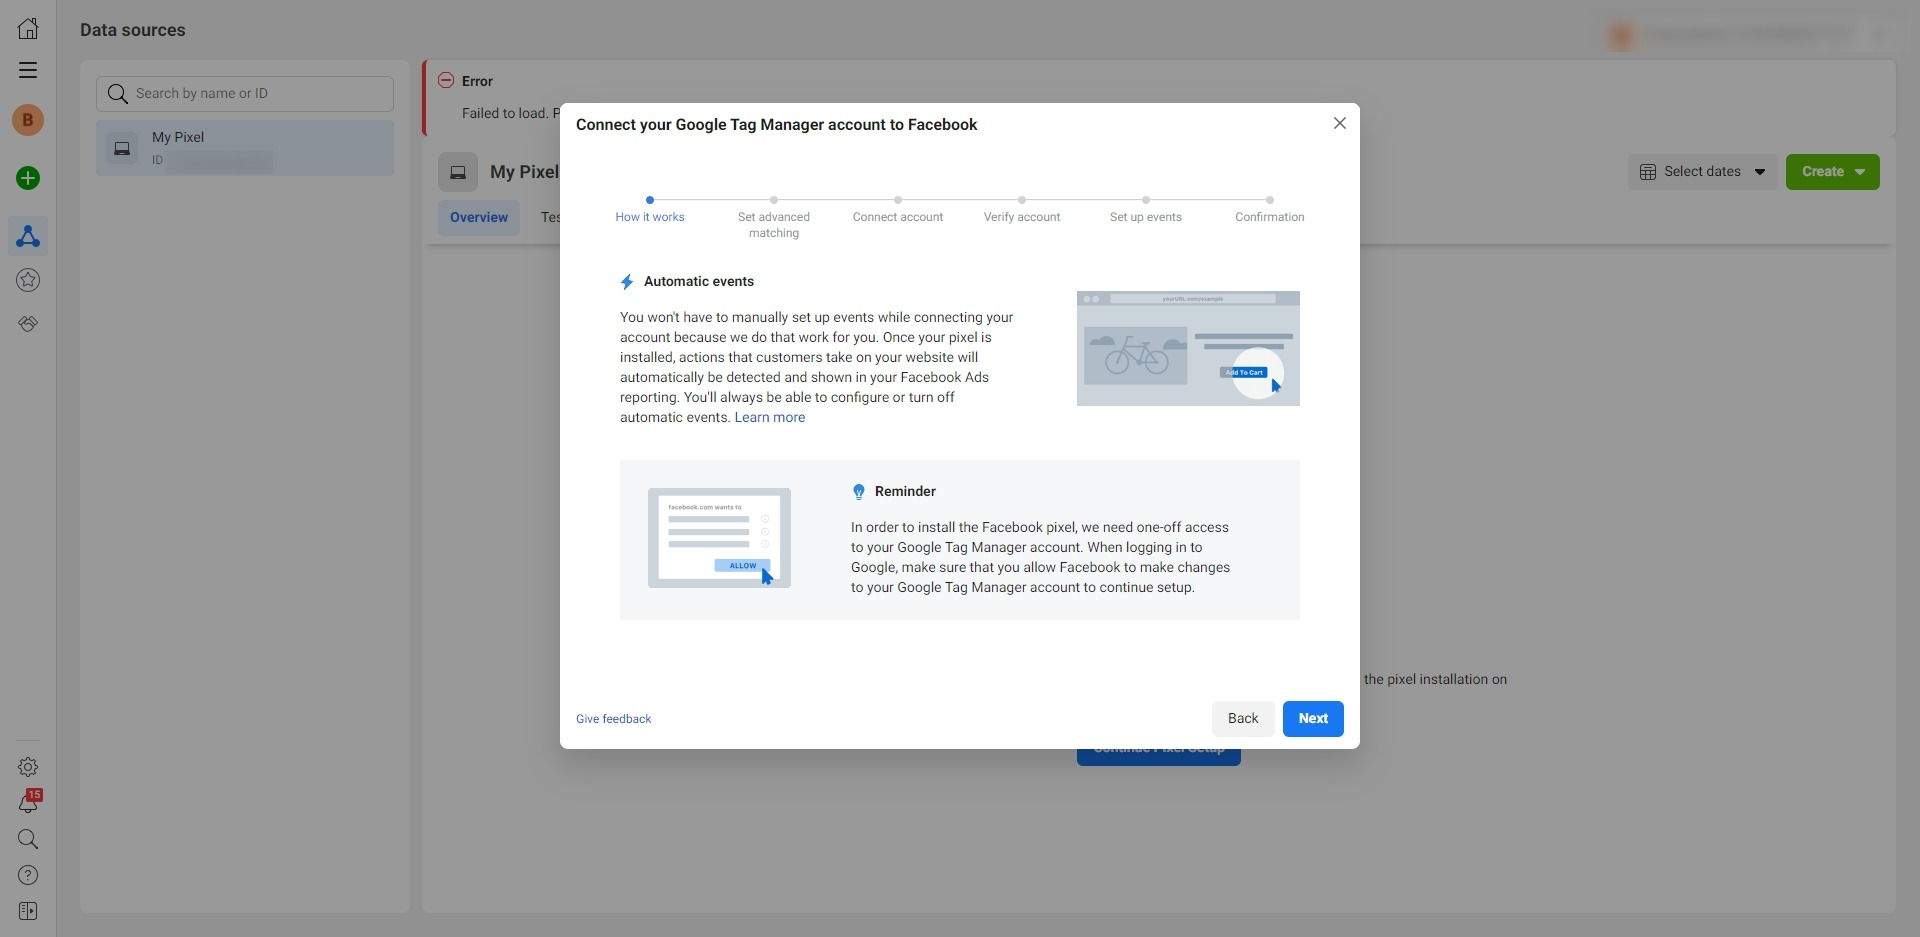Viewport: 1920px width, 937px height.
Task: Click the Automatic events heading
Action: (699, 282)
